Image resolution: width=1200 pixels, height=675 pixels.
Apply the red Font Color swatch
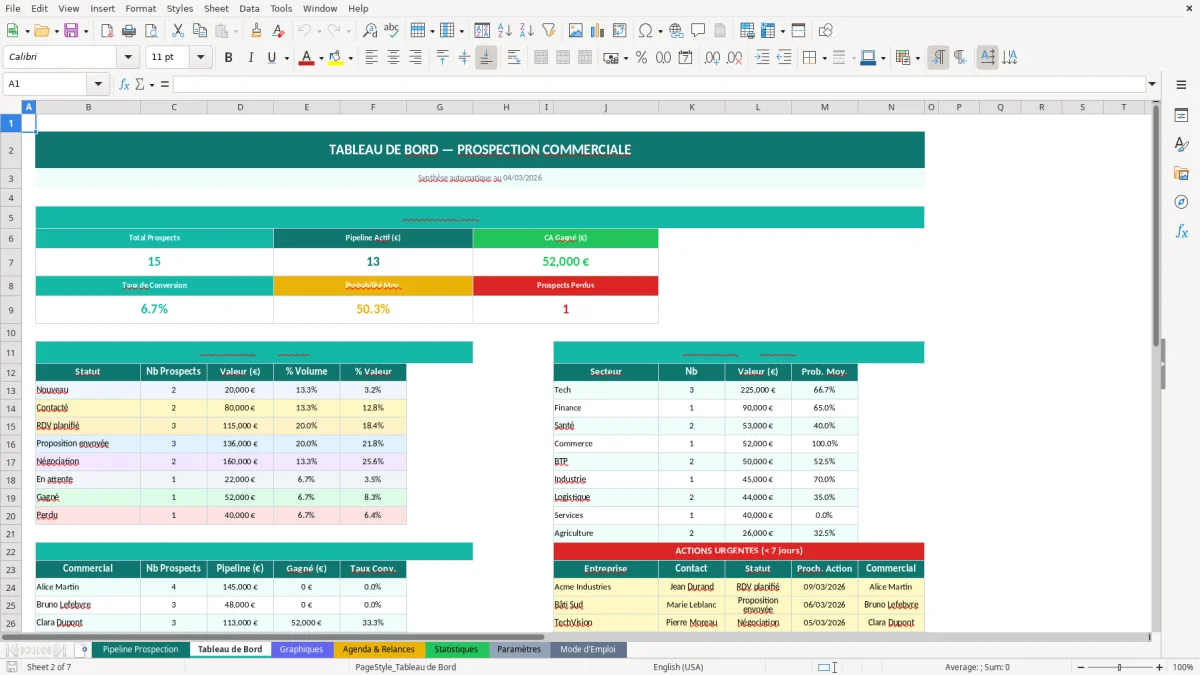tap(306, 58)
